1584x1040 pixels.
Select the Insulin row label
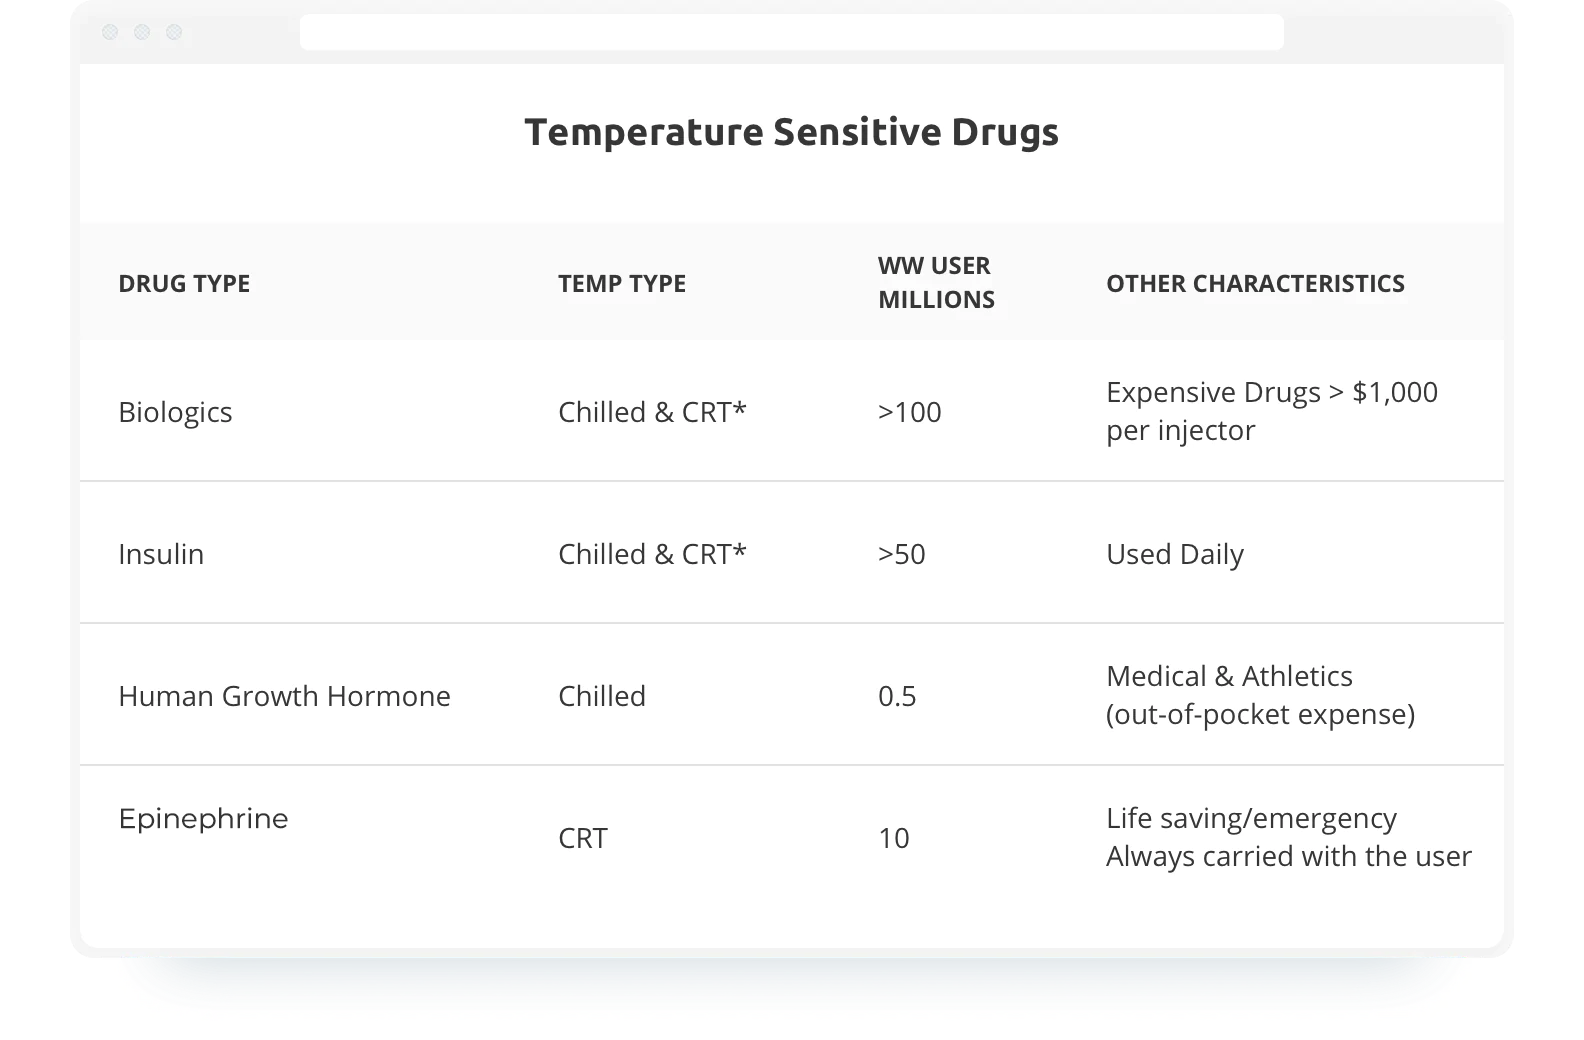point(161,554)
